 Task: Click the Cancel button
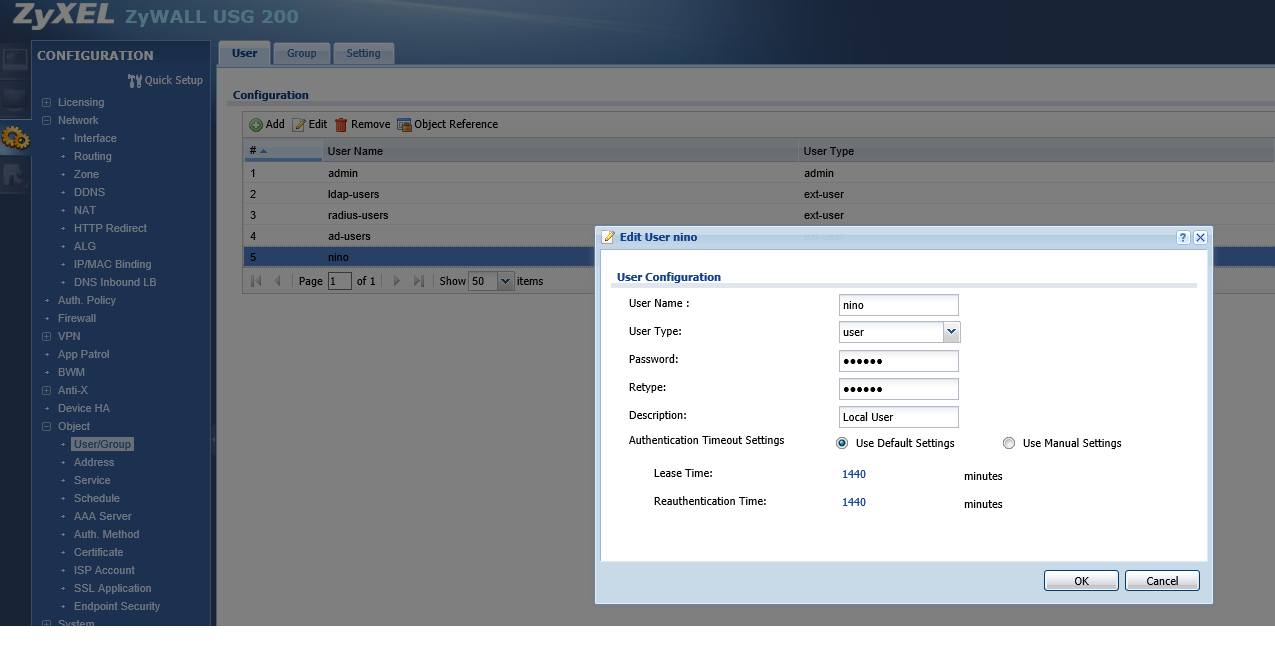tap(1162, 581)
